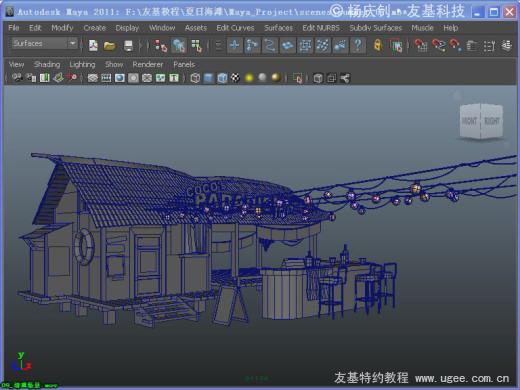Viewport: 520px width, 390px height.
Task: Click the rightmost layered status line icon
Action: coord(507,45)
